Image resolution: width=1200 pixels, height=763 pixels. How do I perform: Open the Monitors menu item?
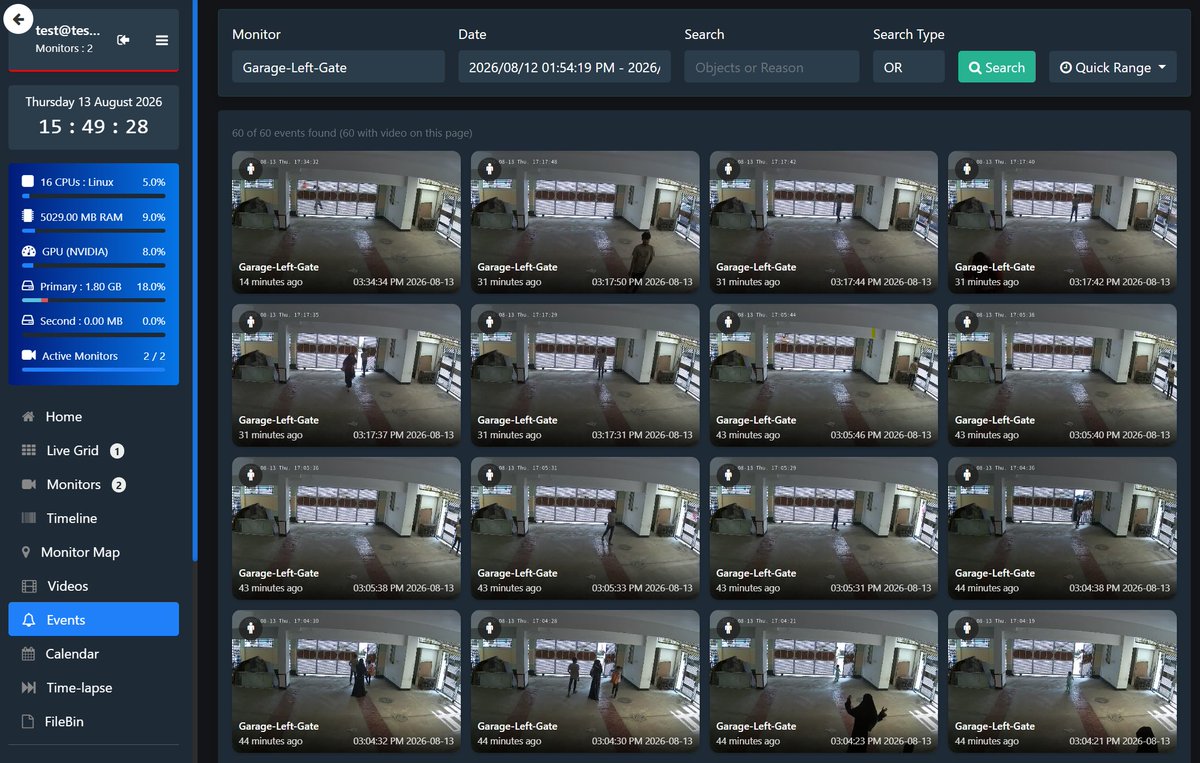click(x=94, y=485)
